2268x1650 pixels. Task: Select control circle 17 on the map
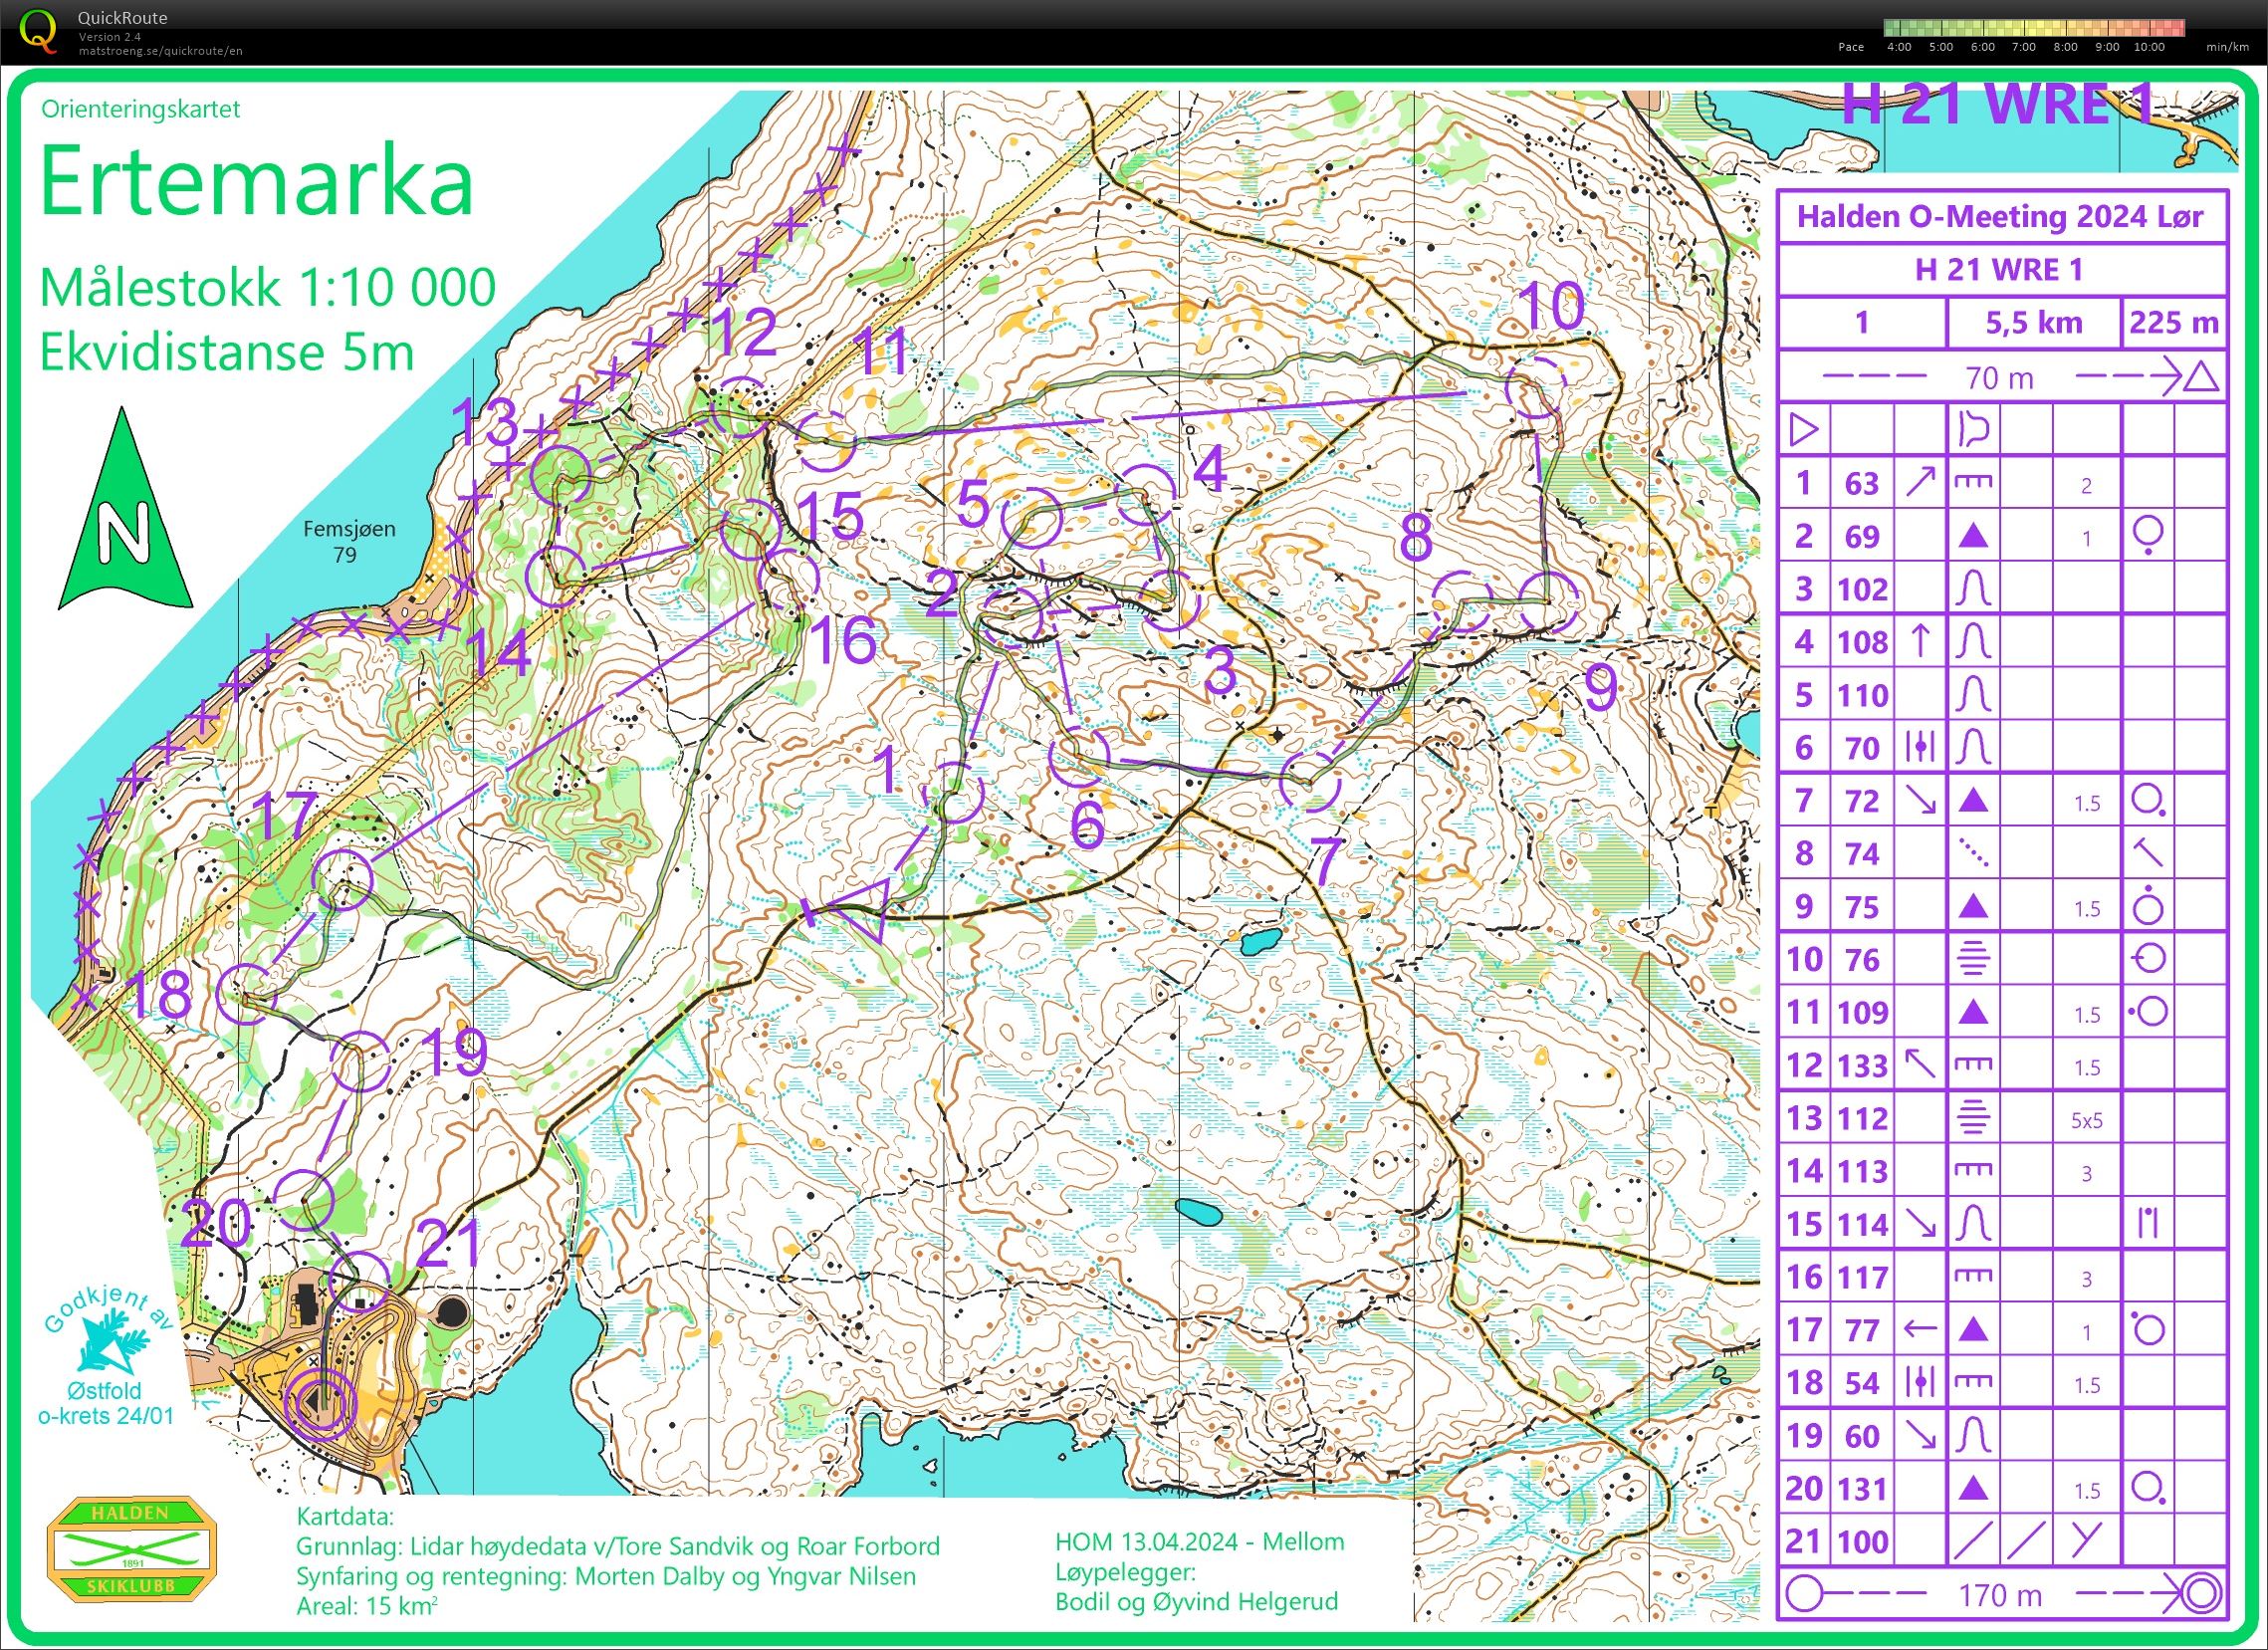pos(342,879)
